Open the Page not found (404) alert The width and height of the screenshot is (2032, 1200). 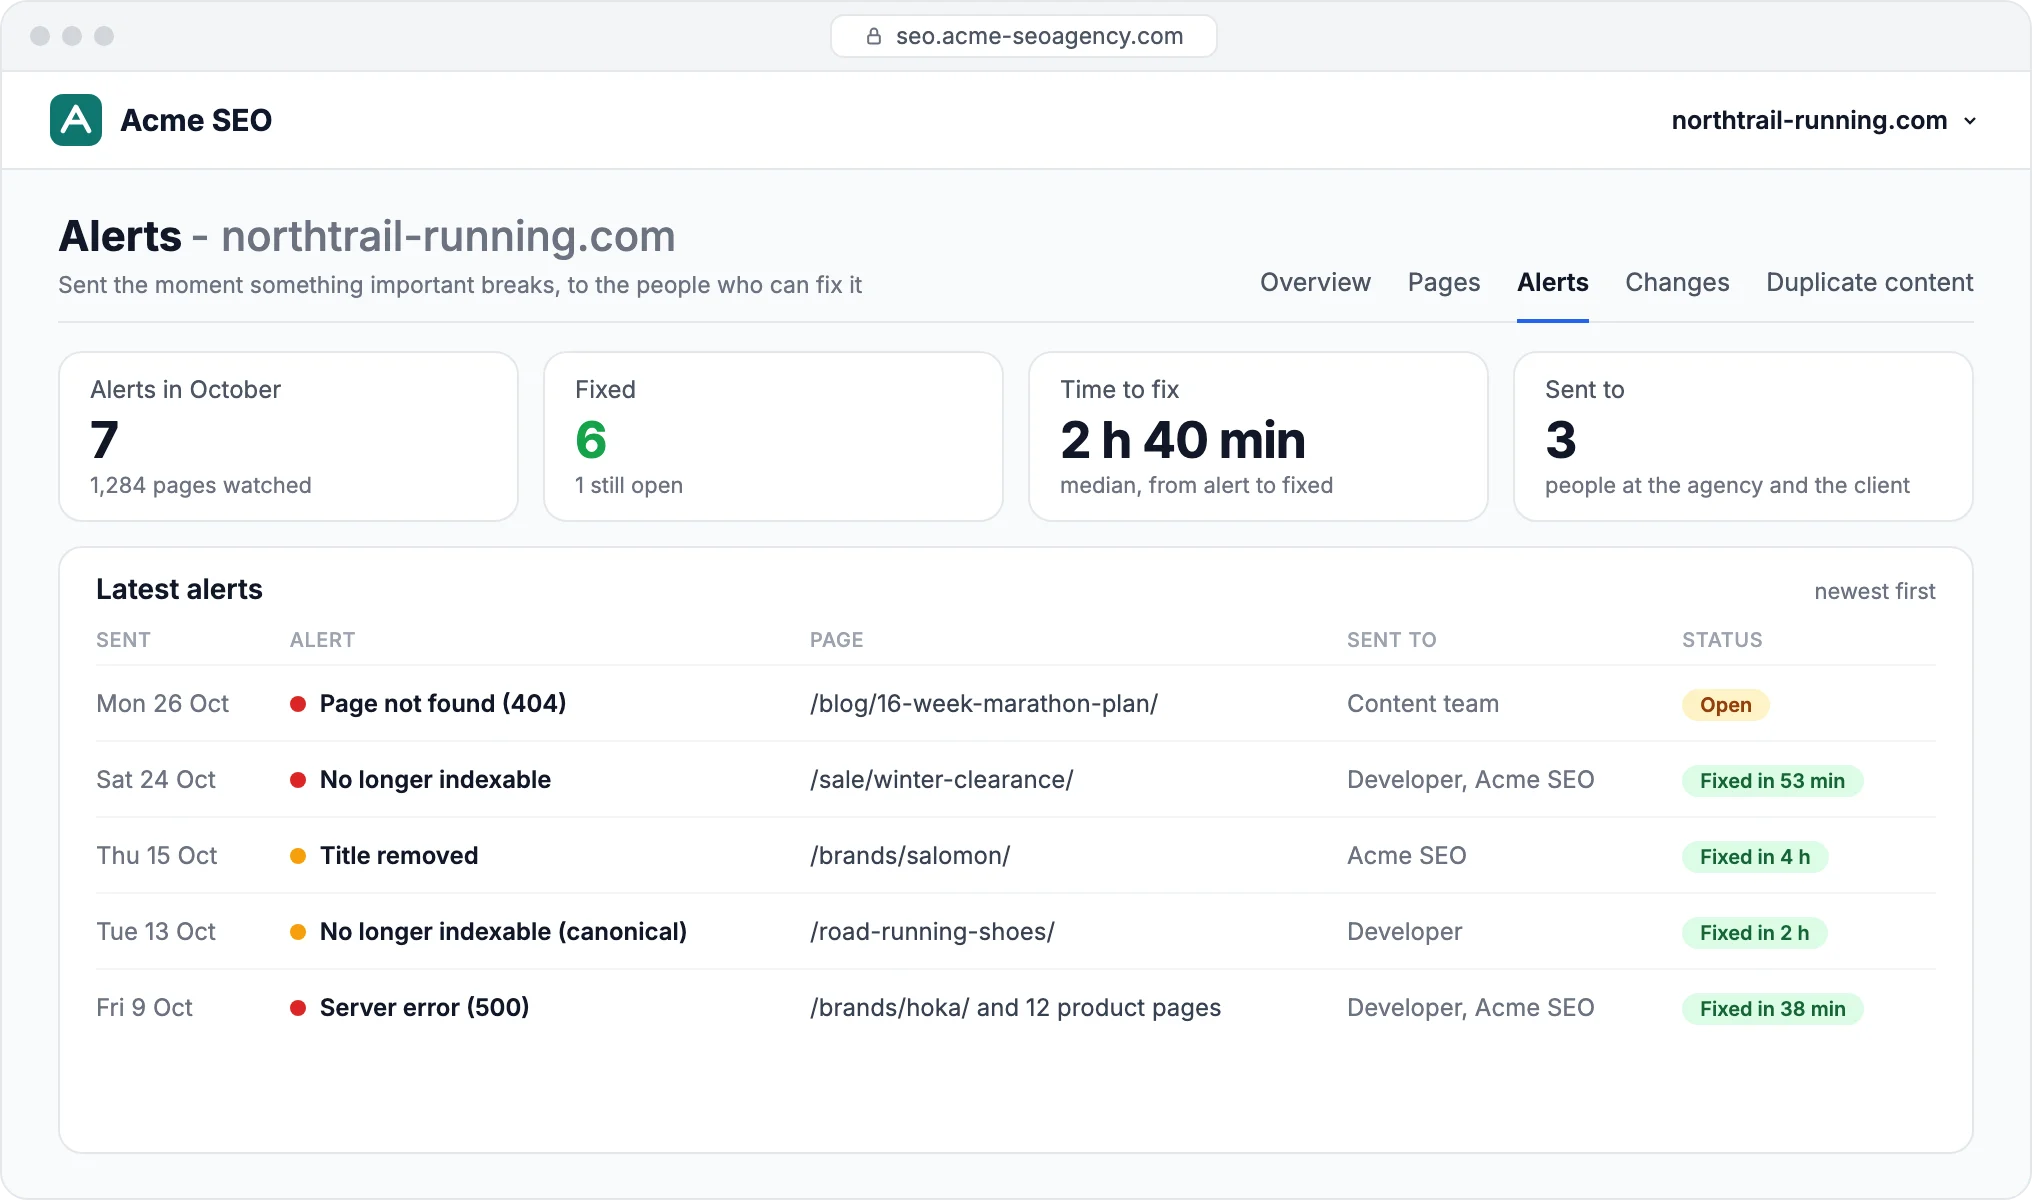point(443,704)
